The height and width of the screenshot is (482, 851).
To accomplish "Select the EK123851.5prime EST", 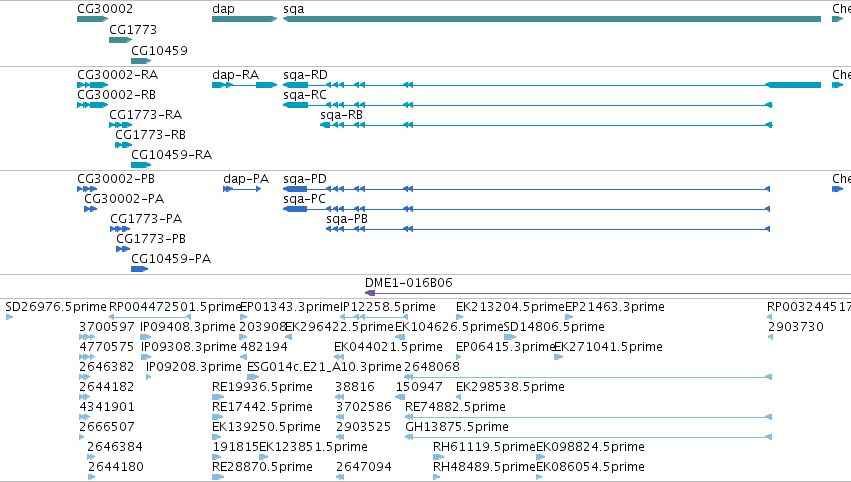I will click(264, 458).
